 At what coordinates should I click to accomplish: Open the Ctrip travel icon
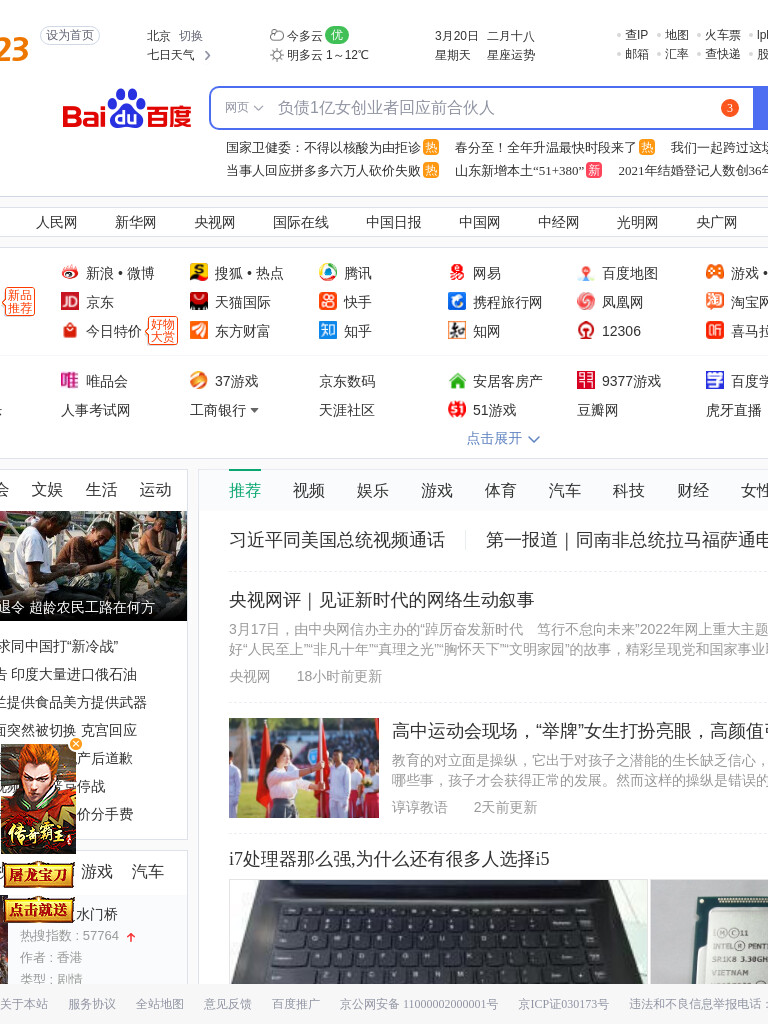pyautogui.click(x=457, y=301)
